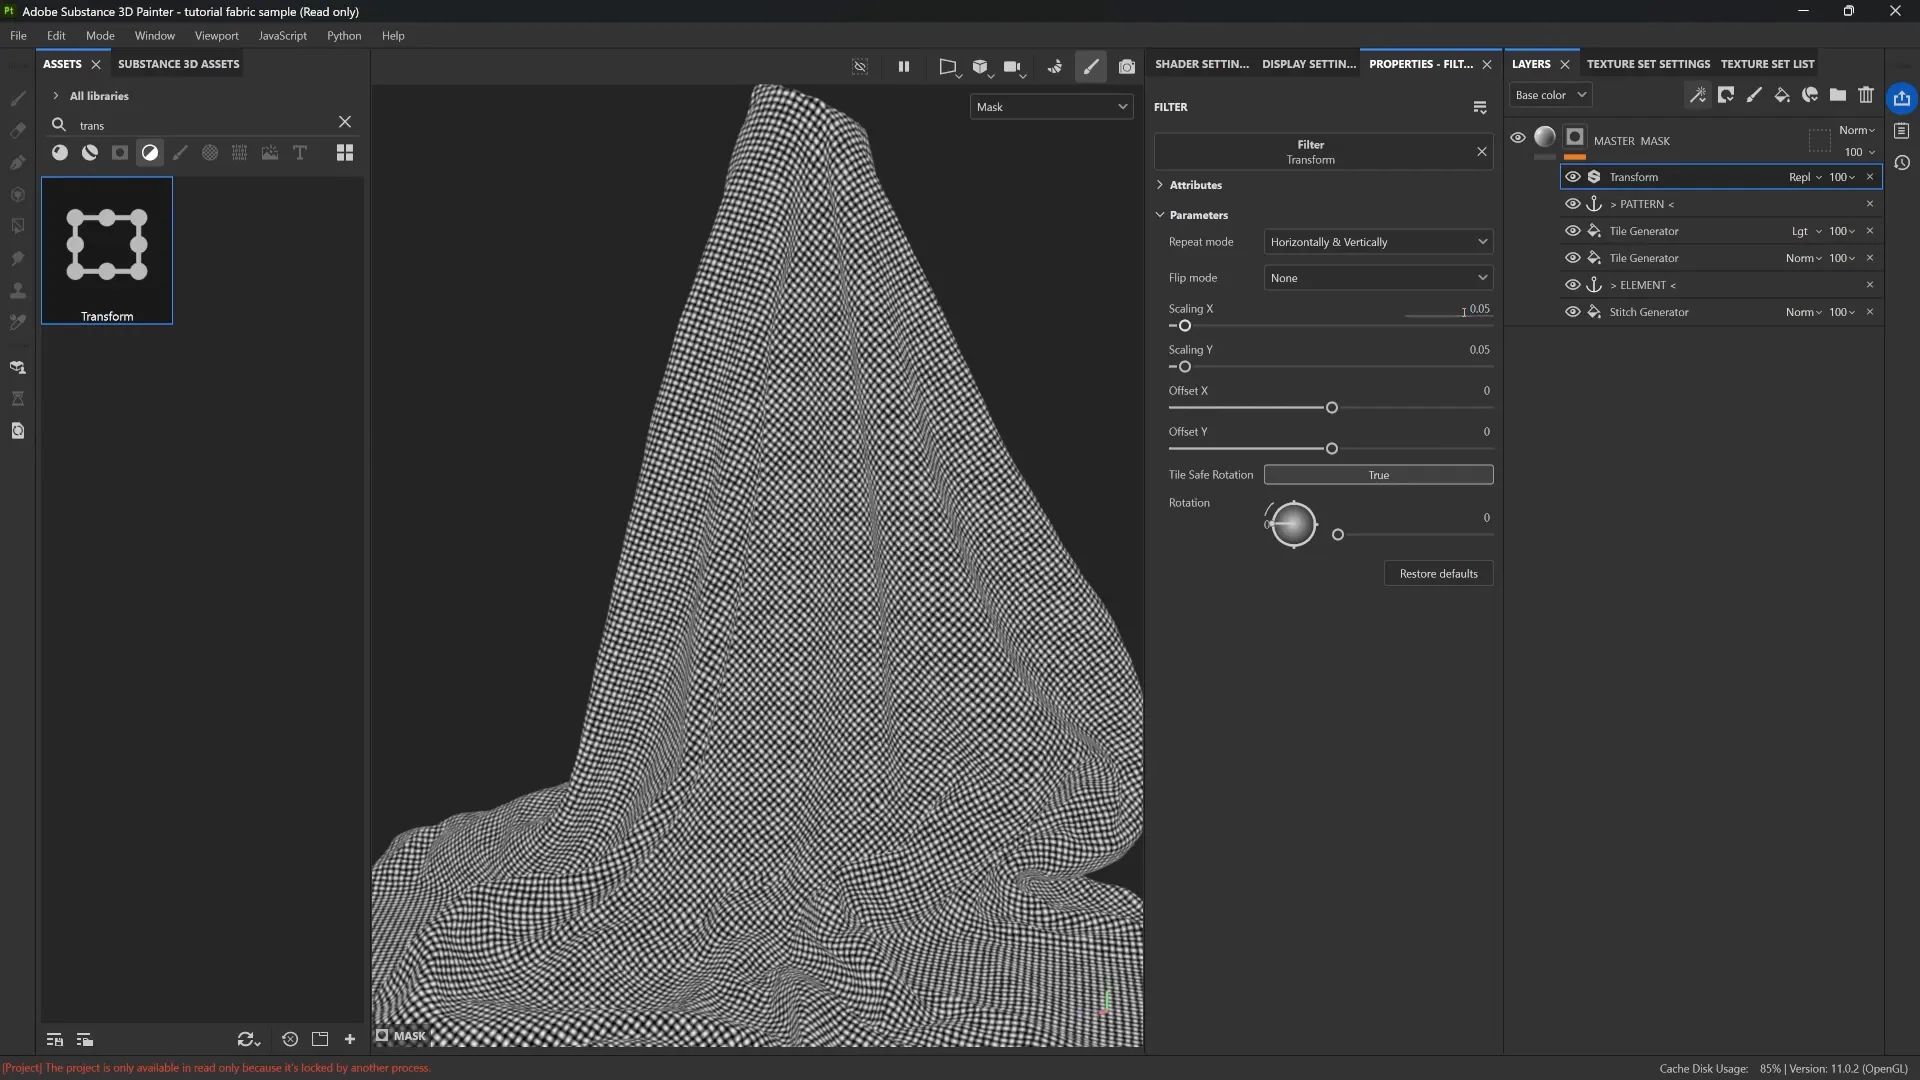This screenshot has height=1080, width=1920.
Task: Open the Viewport menu
Action: [x=216, y=36]
